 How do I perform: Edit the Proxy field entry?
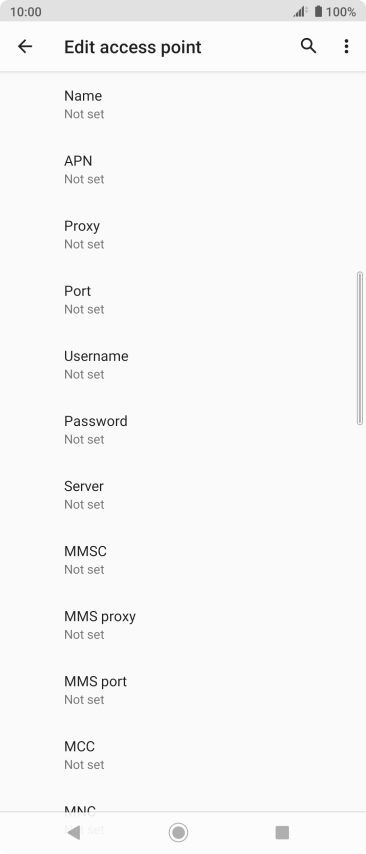183,235
